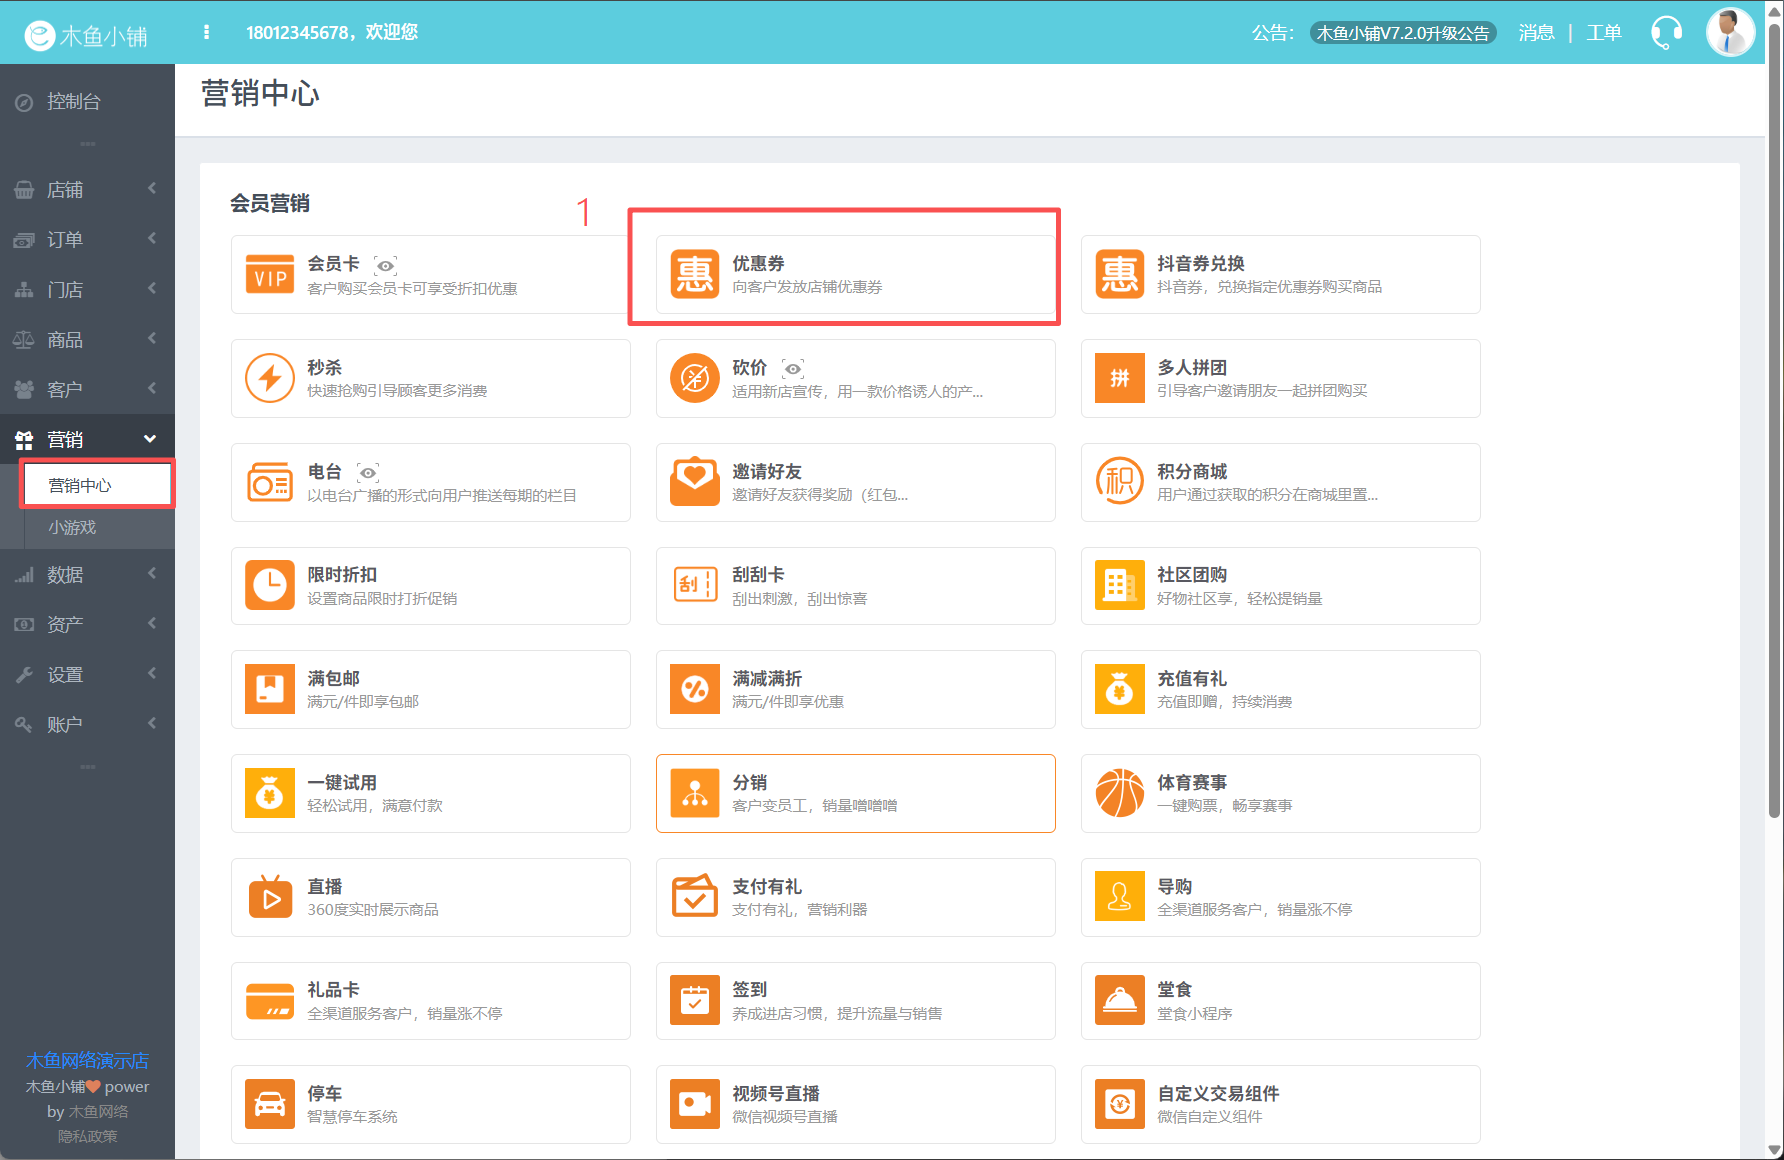Click the 优惠券 coupon icon
The height and width of the screenshot is (1160, 1784).
[694, 274]
